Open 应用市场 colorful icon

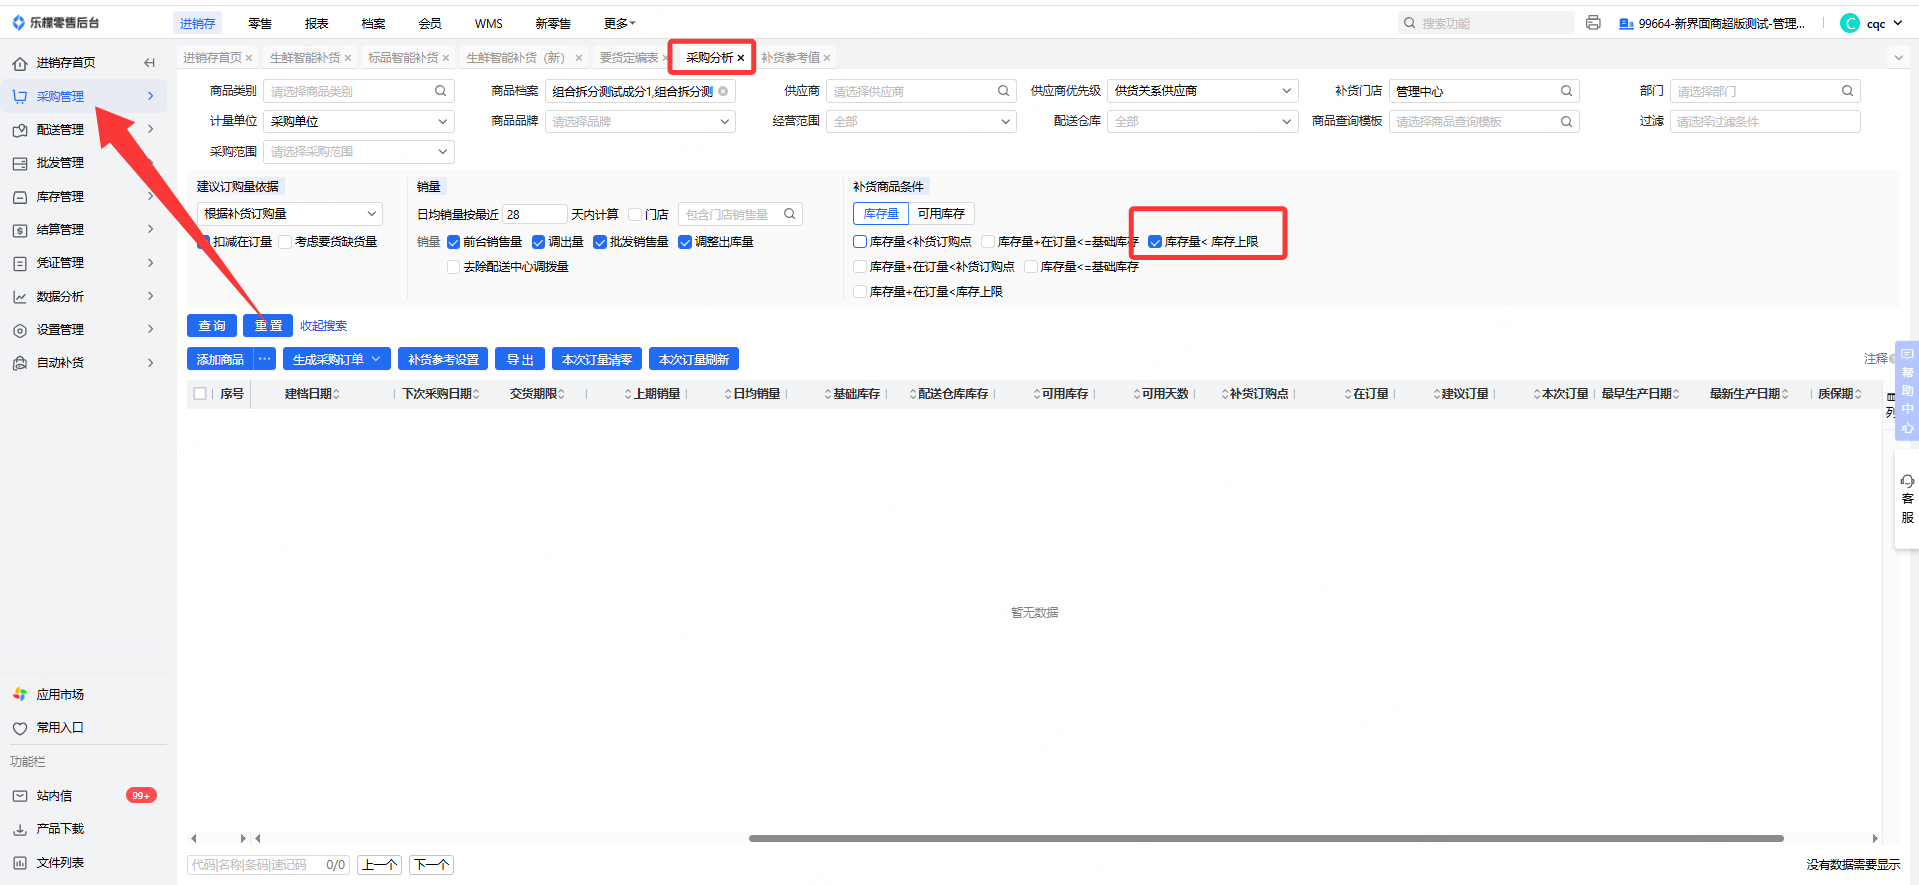[19, 694]
